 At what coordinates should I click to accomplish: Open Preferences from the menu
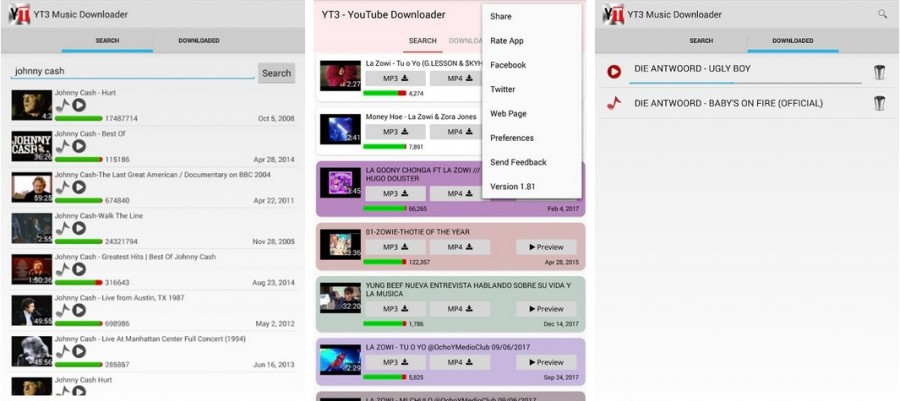pos(532,138)
